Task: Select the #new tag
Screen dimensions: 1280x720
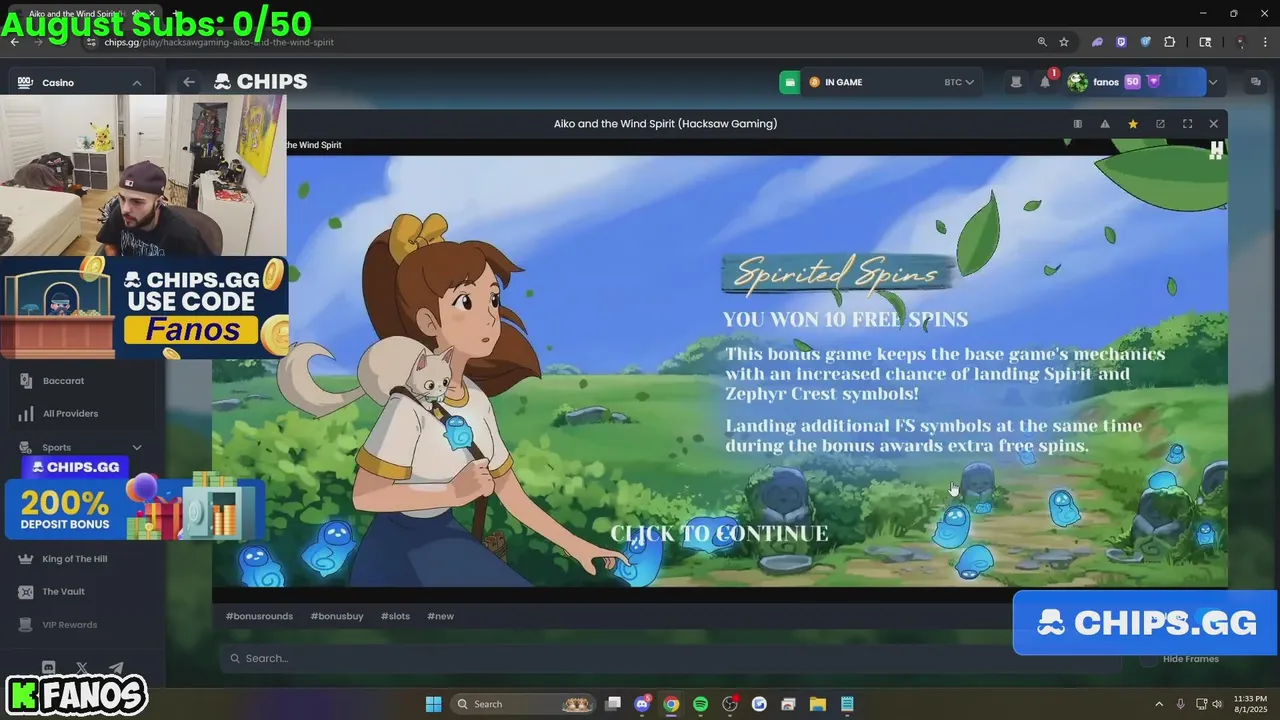Action: 440,616
